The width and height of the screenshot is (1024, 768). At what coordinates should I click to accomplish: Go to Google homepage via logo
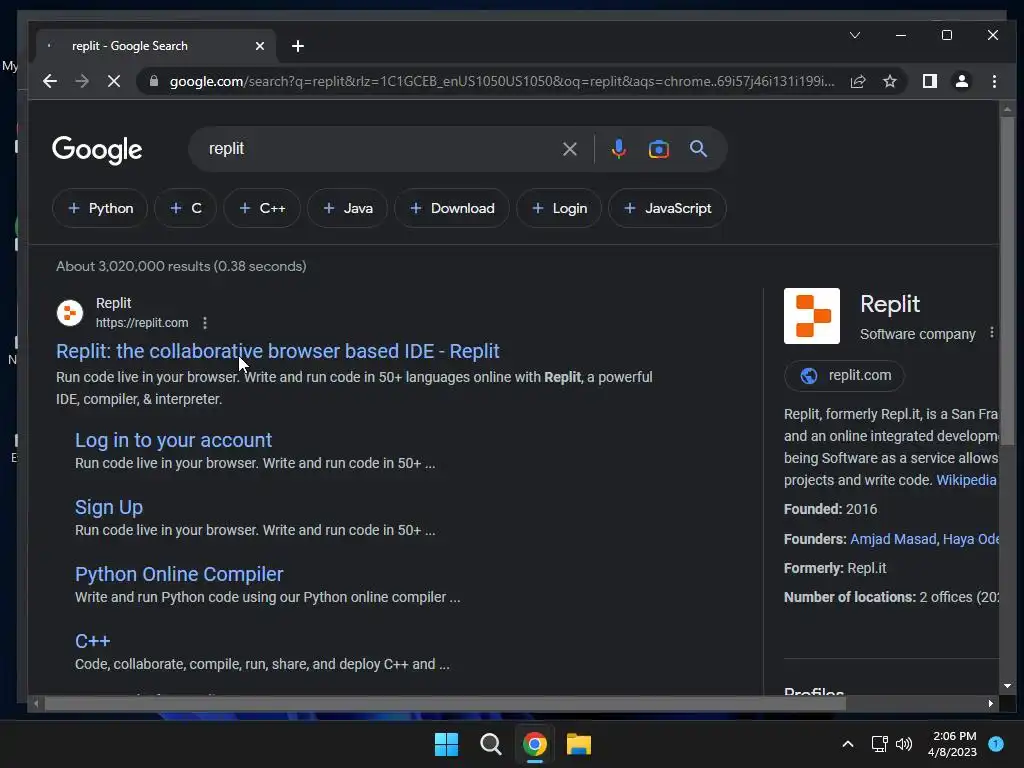pyautogui.click(x=97, y=150)
